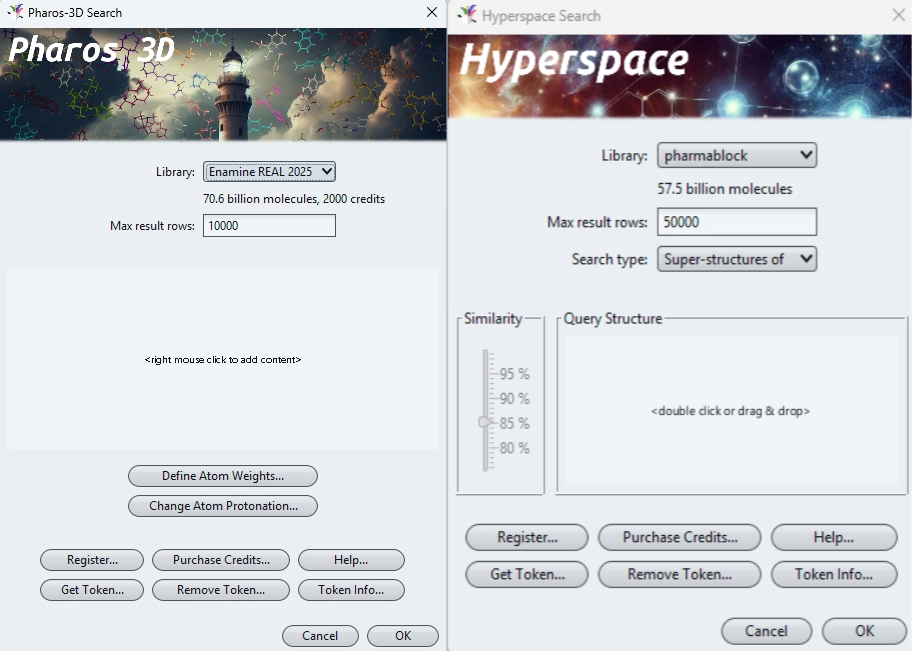Close the Hyperspace Search window
The width and height of the screenshot is (913, 651).
898,15
